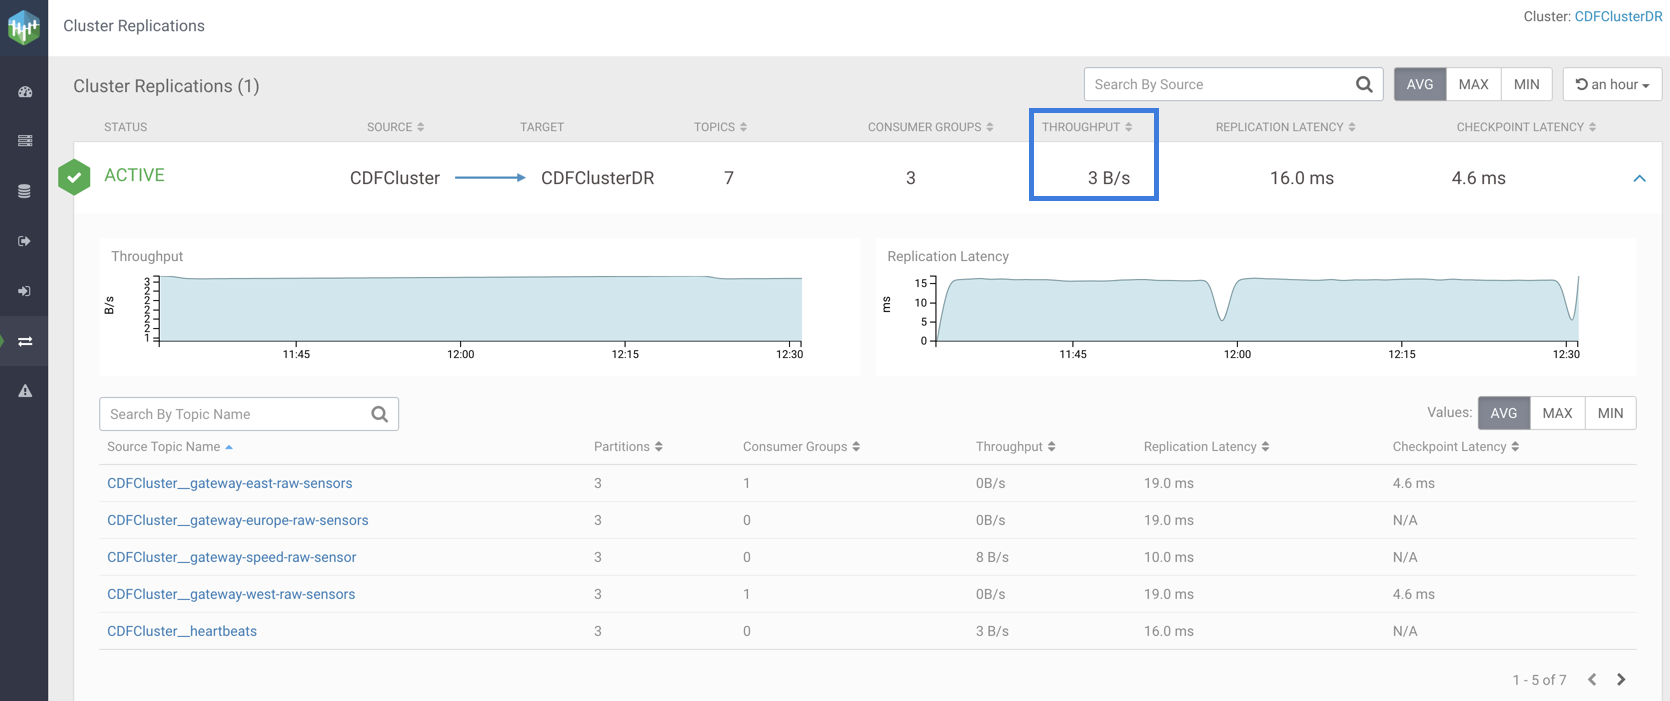Set topic table Values to MAX
1670x701 pixels.
coord(1556,413)
